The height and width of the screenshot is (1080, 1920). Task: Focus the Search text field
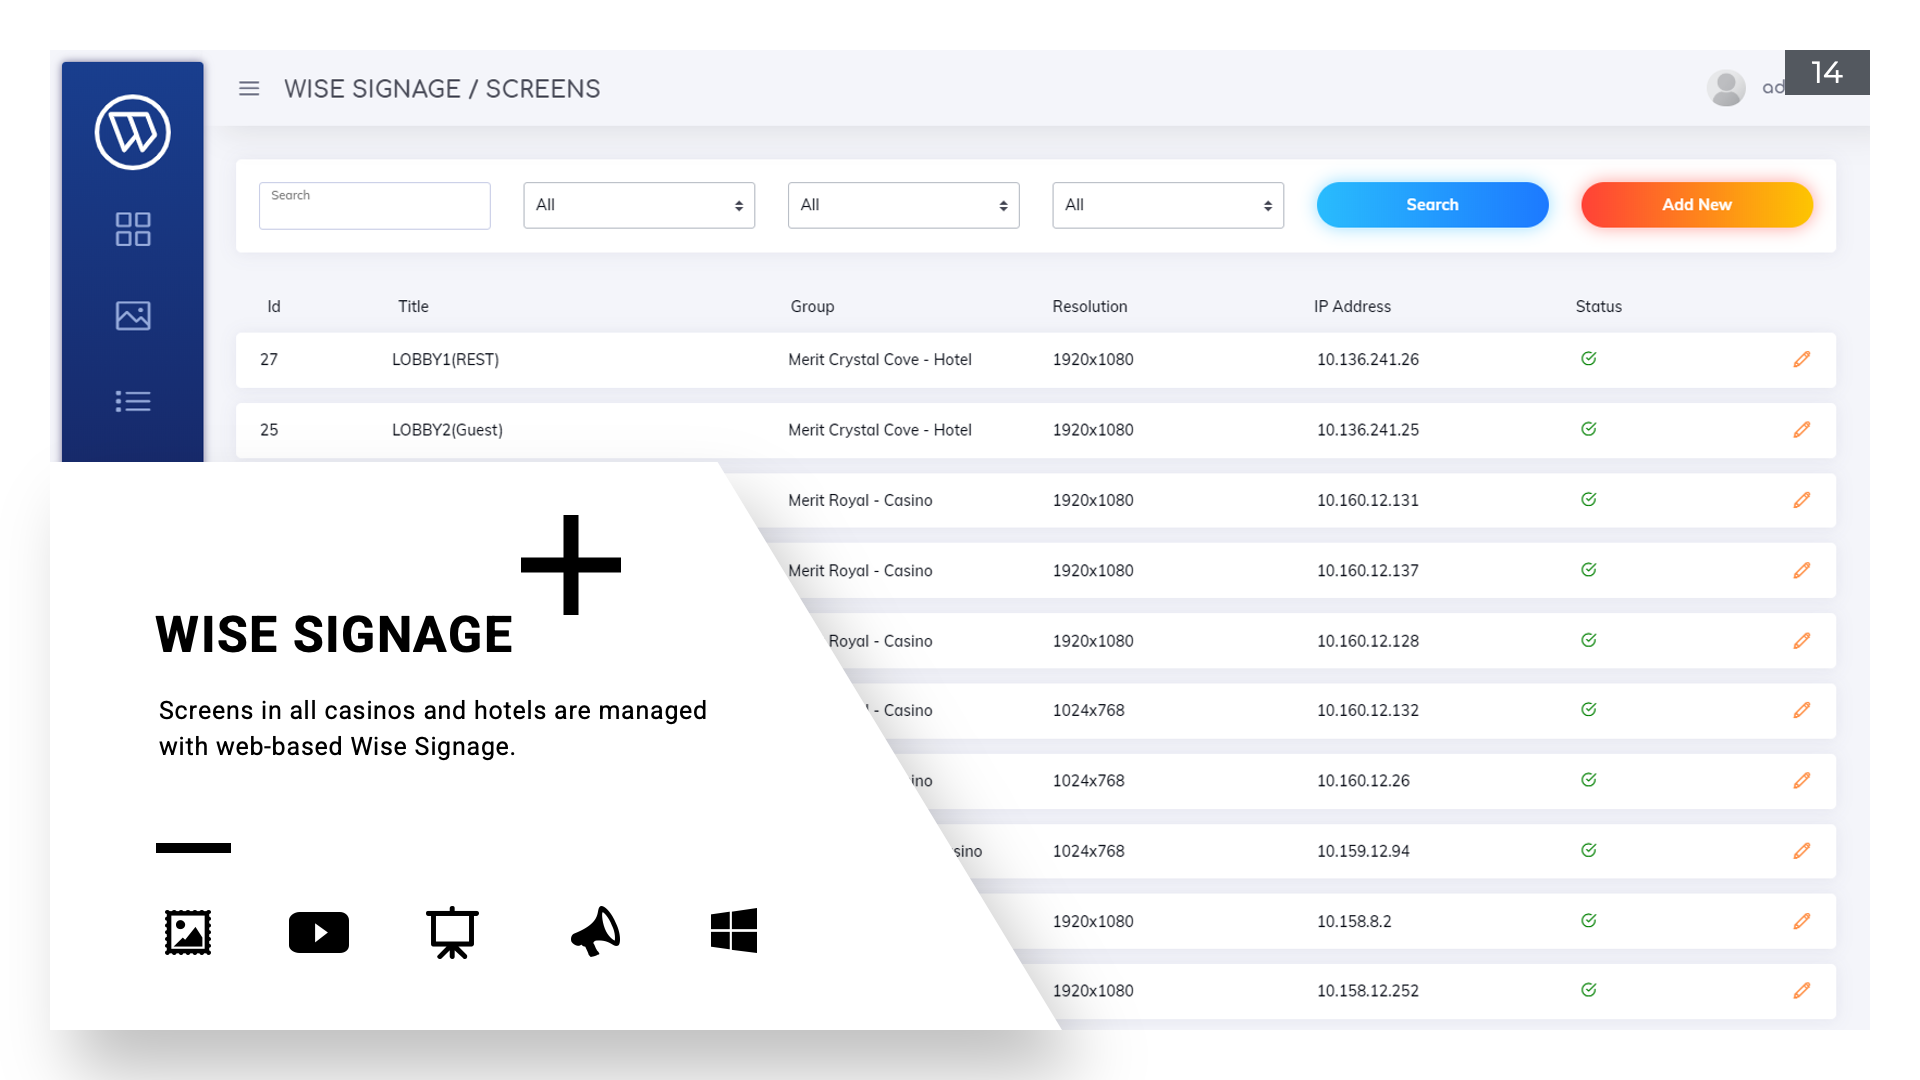375,205
